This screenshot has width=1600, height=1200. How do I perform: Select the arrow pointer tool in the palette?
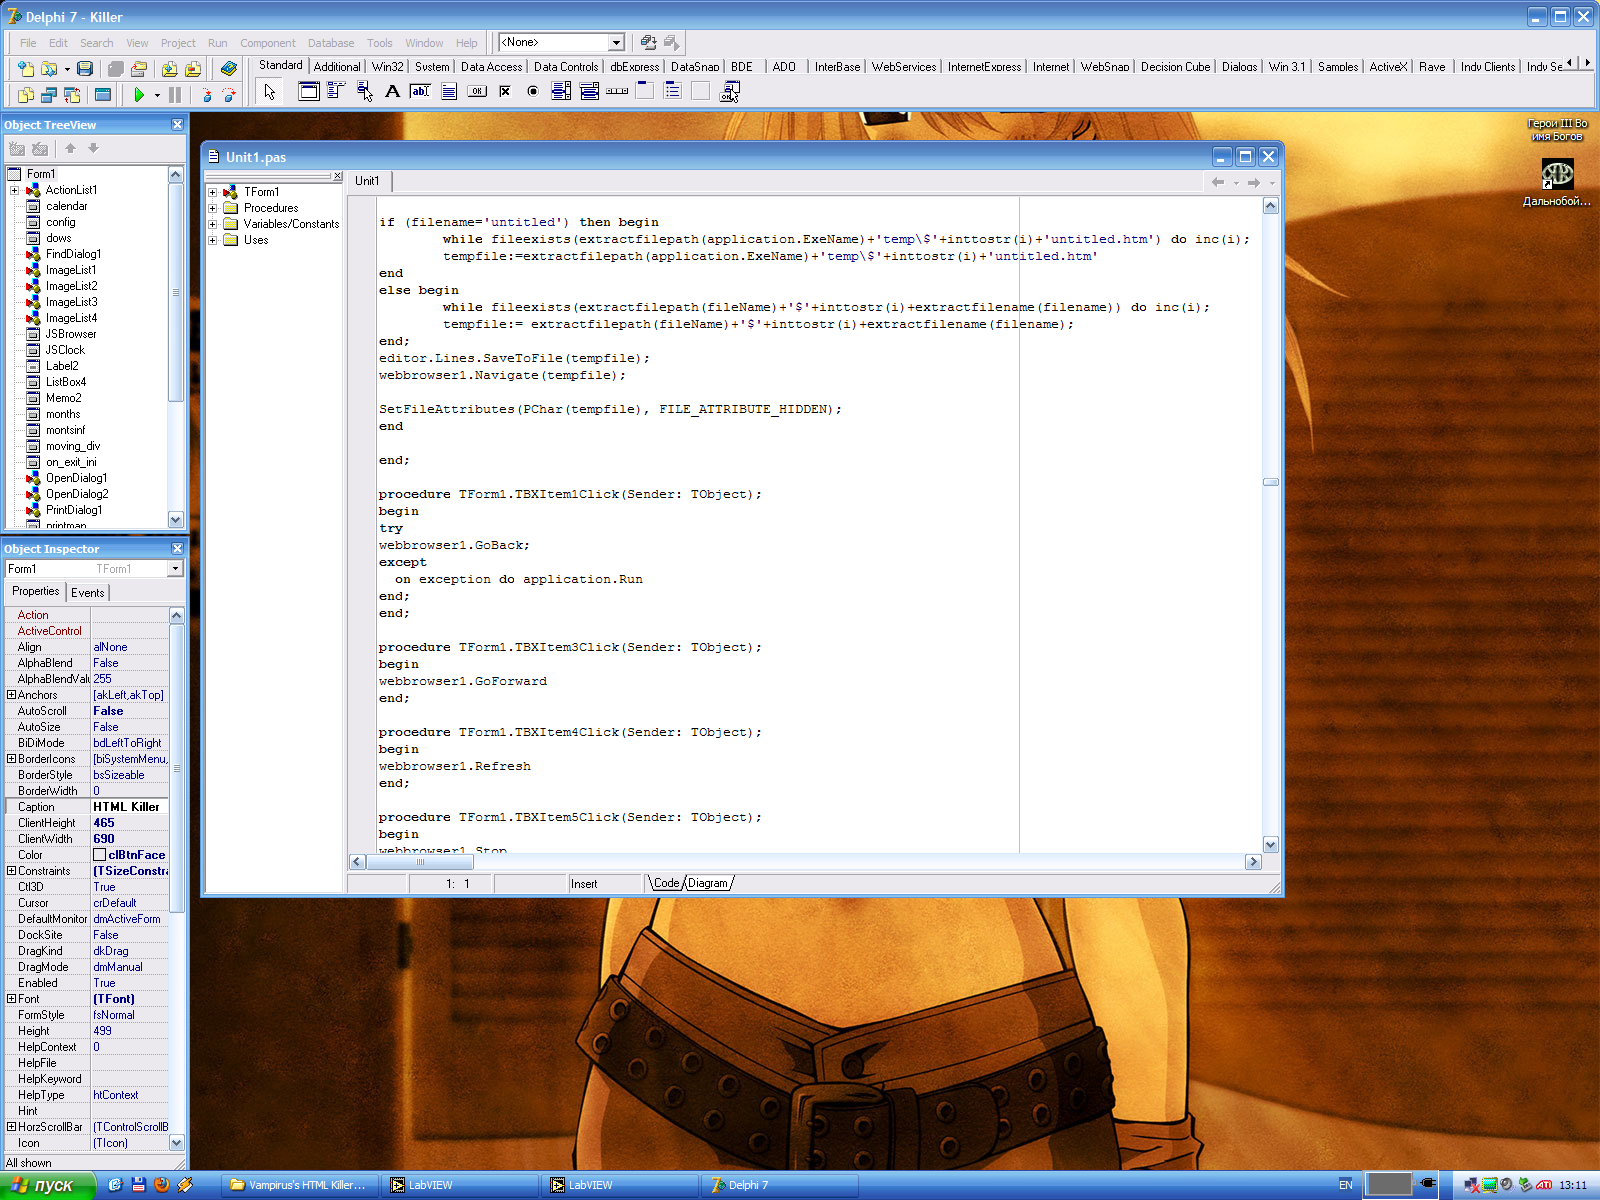pyautogui.click(x=269, y=92)
